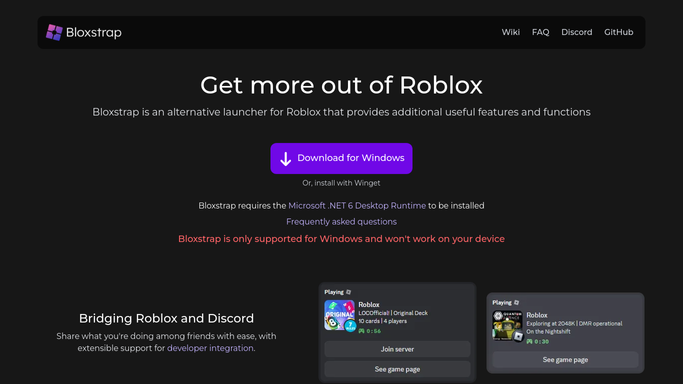Click See game page in second card
Screen dimensions: 683x384
(x=565, y=360)
